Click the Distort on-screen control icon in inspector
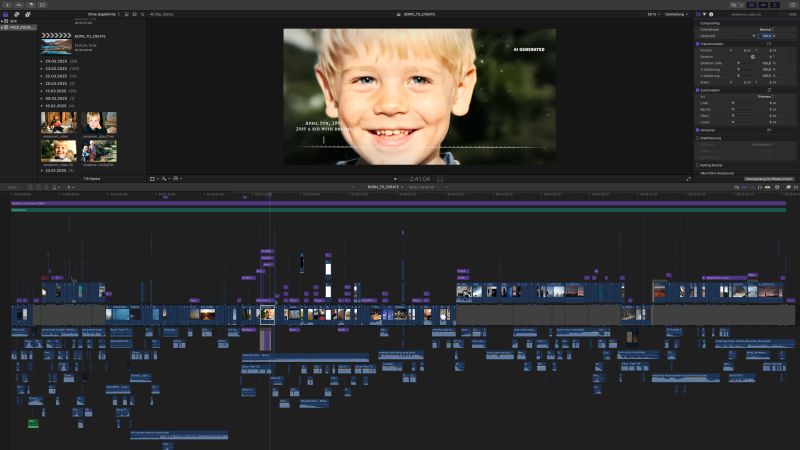The width and height of the screenshot is (800, 450). tap(769, 130)
